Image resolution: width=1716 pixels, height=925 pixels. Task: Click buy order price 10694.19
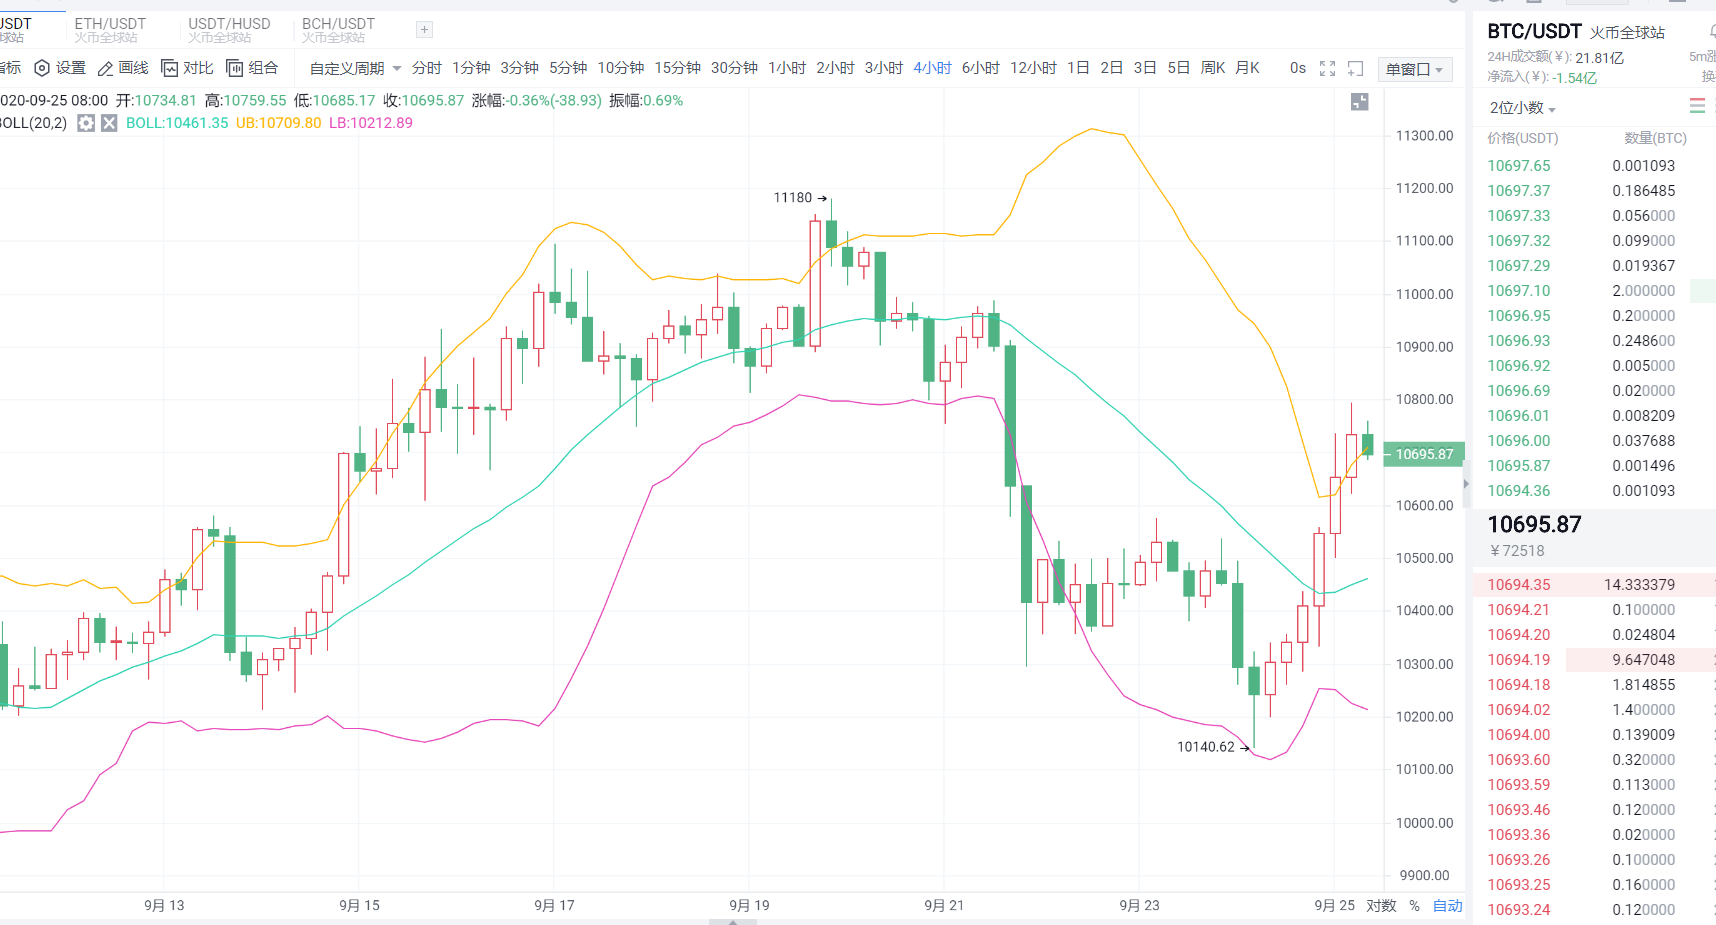(x=1518, y=660)
